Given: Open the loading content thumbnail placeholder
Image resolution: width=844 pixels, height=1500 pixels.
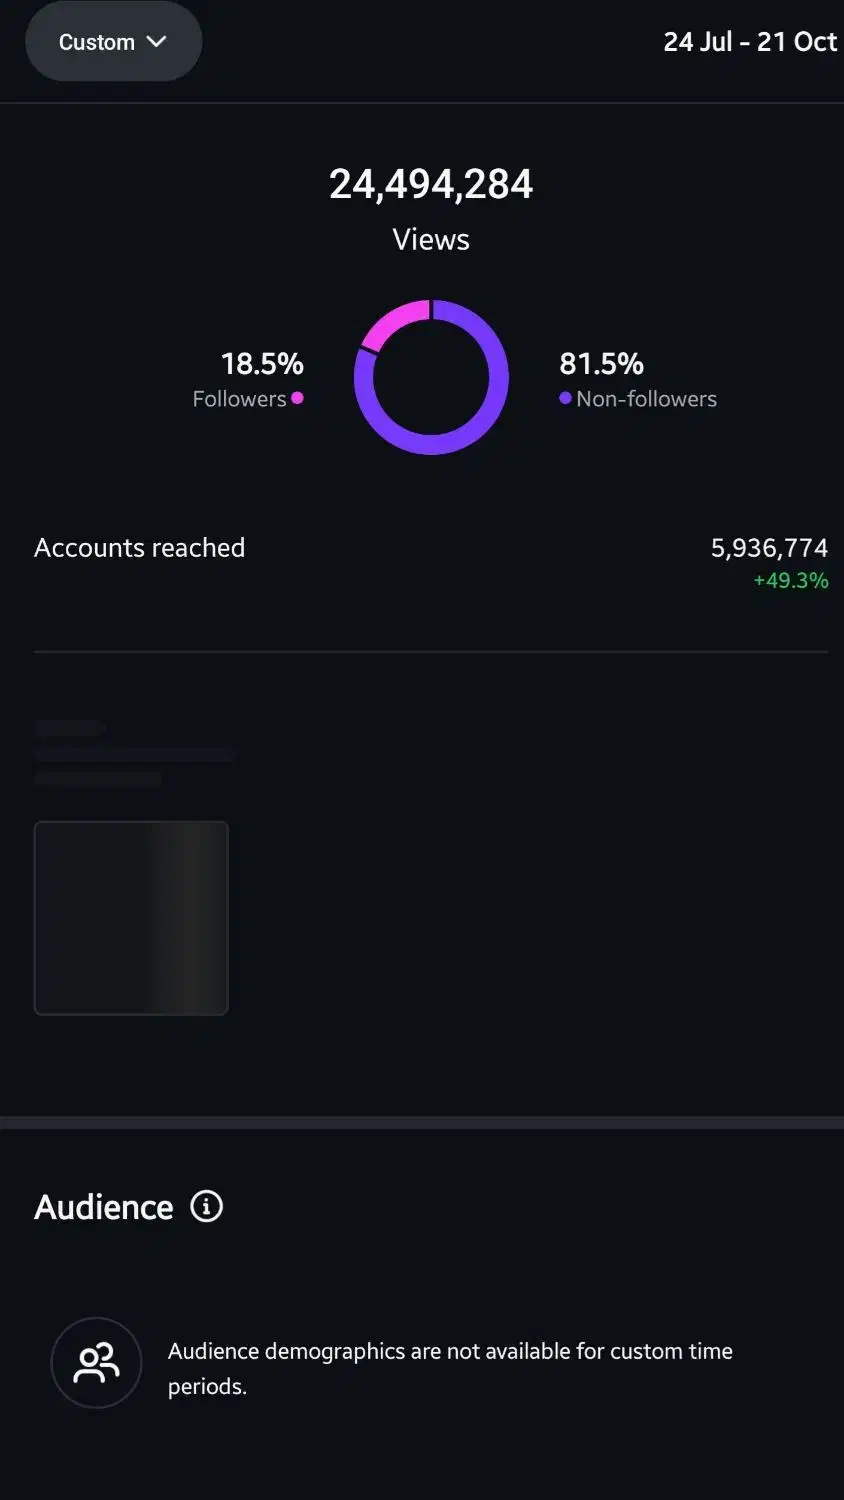Looking at the screenshot, I should 131,918.
